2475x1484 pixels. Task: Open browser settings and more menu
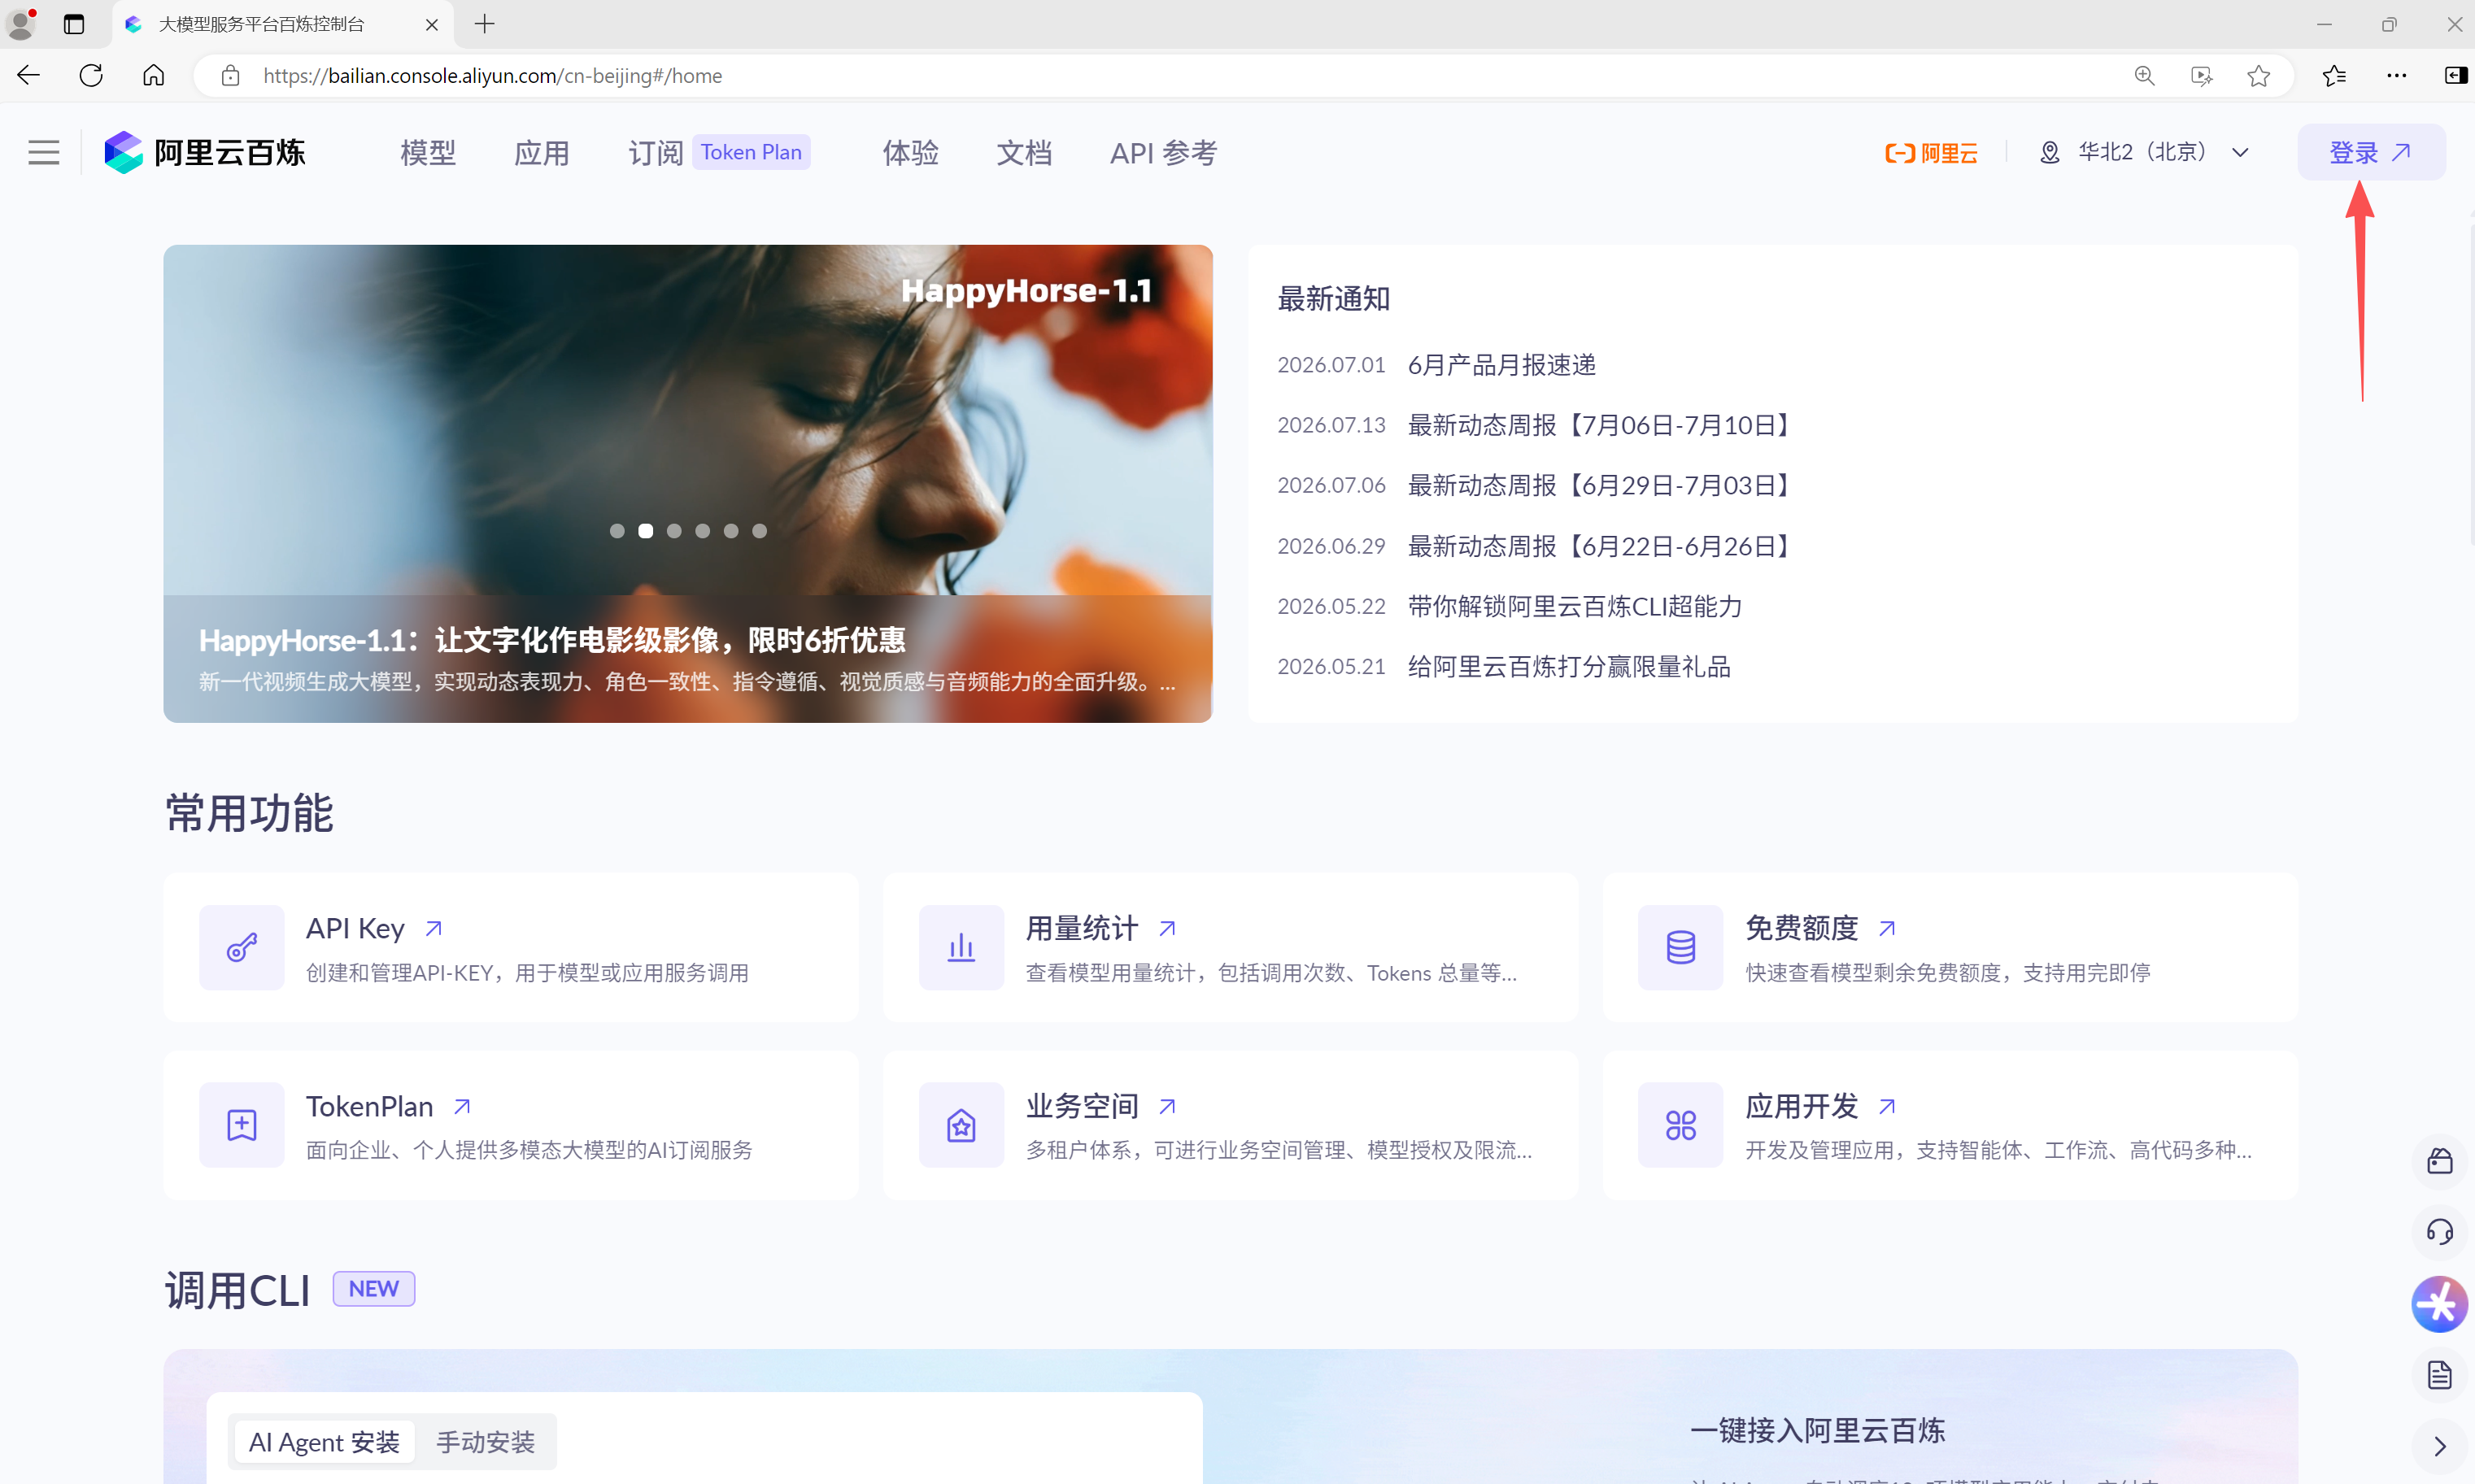pyautogui.click(x=2397, y=76)
